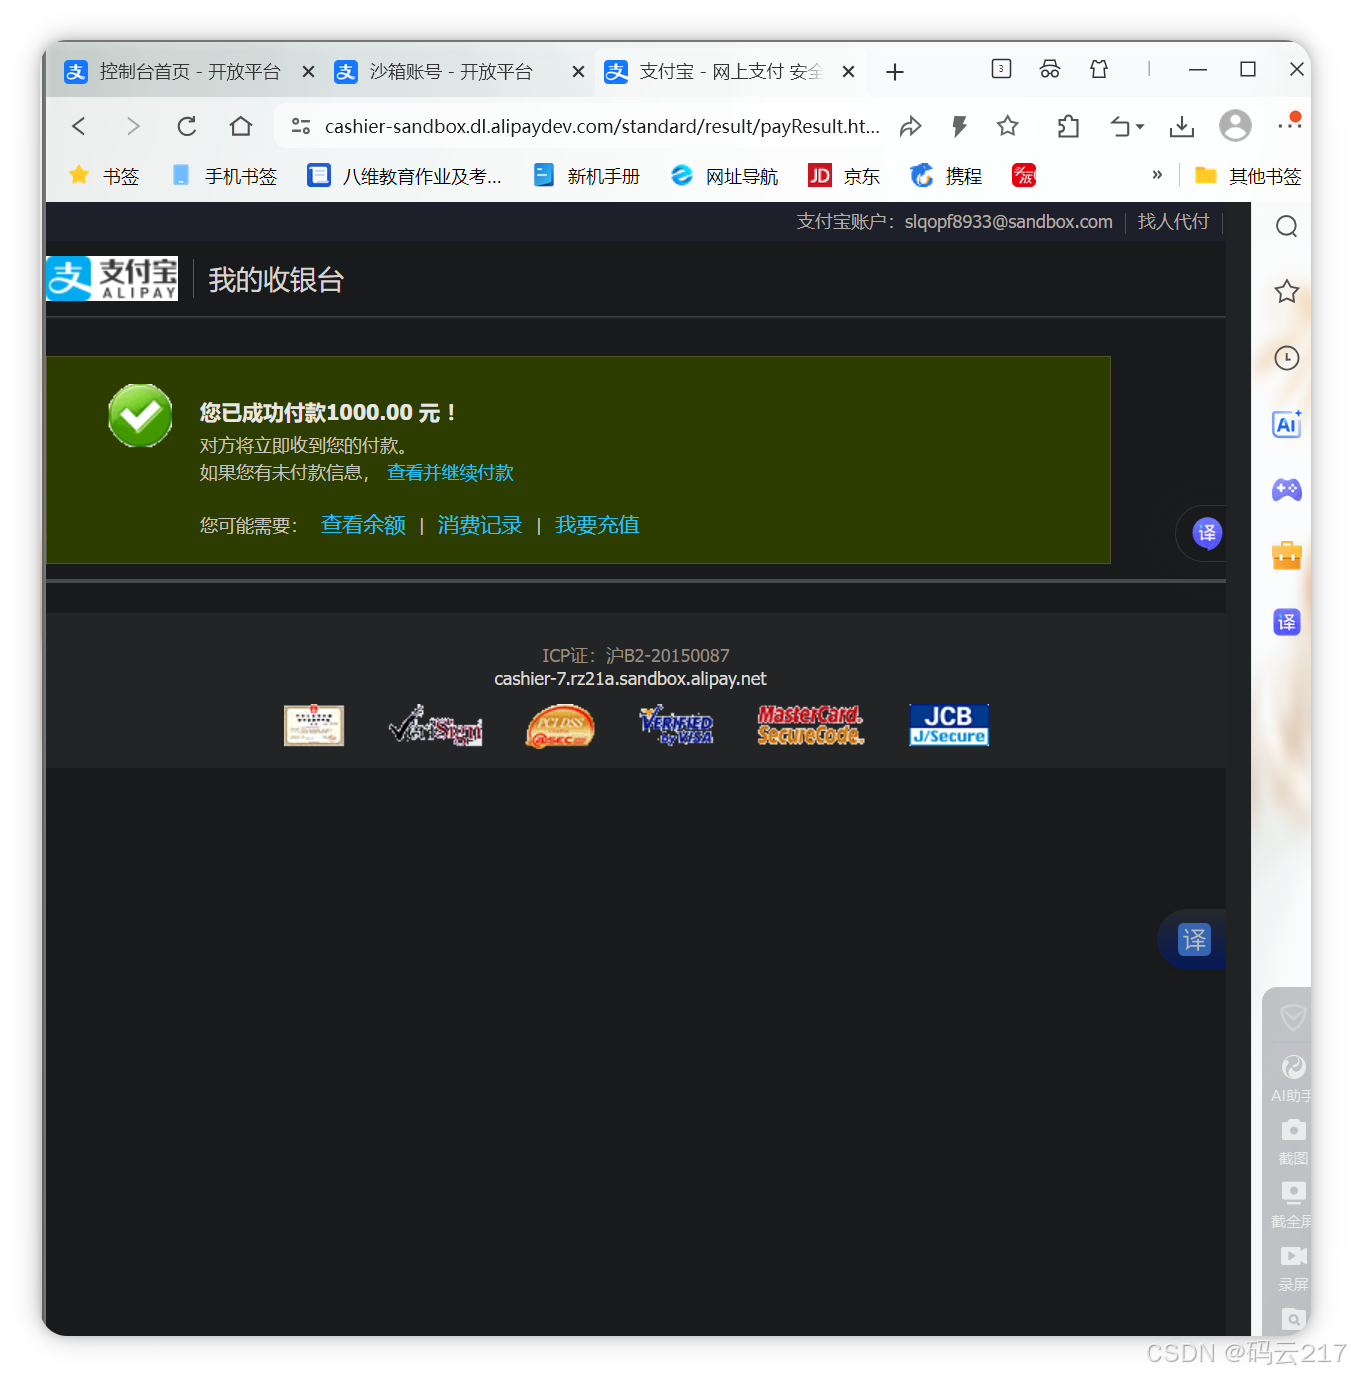Click the address bar URL
Viewport: 1351px width, 1376px height.
pyautogui.click(x=602, y=126)
